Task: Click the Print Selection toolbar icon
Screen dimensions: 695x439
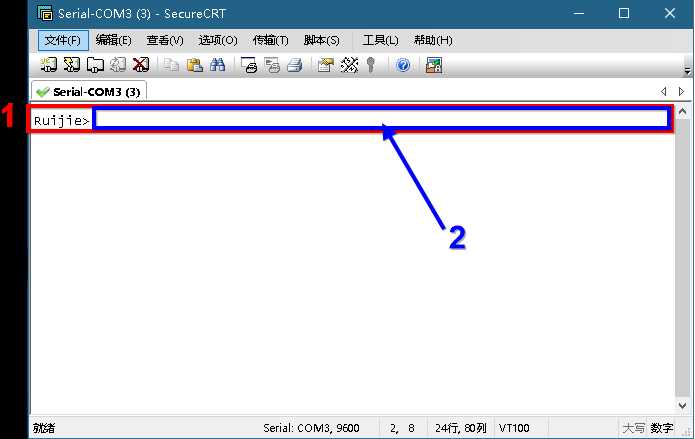Action: 272,65
